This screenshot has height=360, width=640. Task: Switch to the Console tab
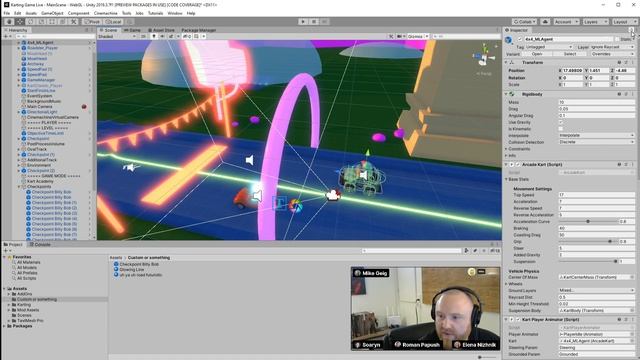[x=40, y=244]
